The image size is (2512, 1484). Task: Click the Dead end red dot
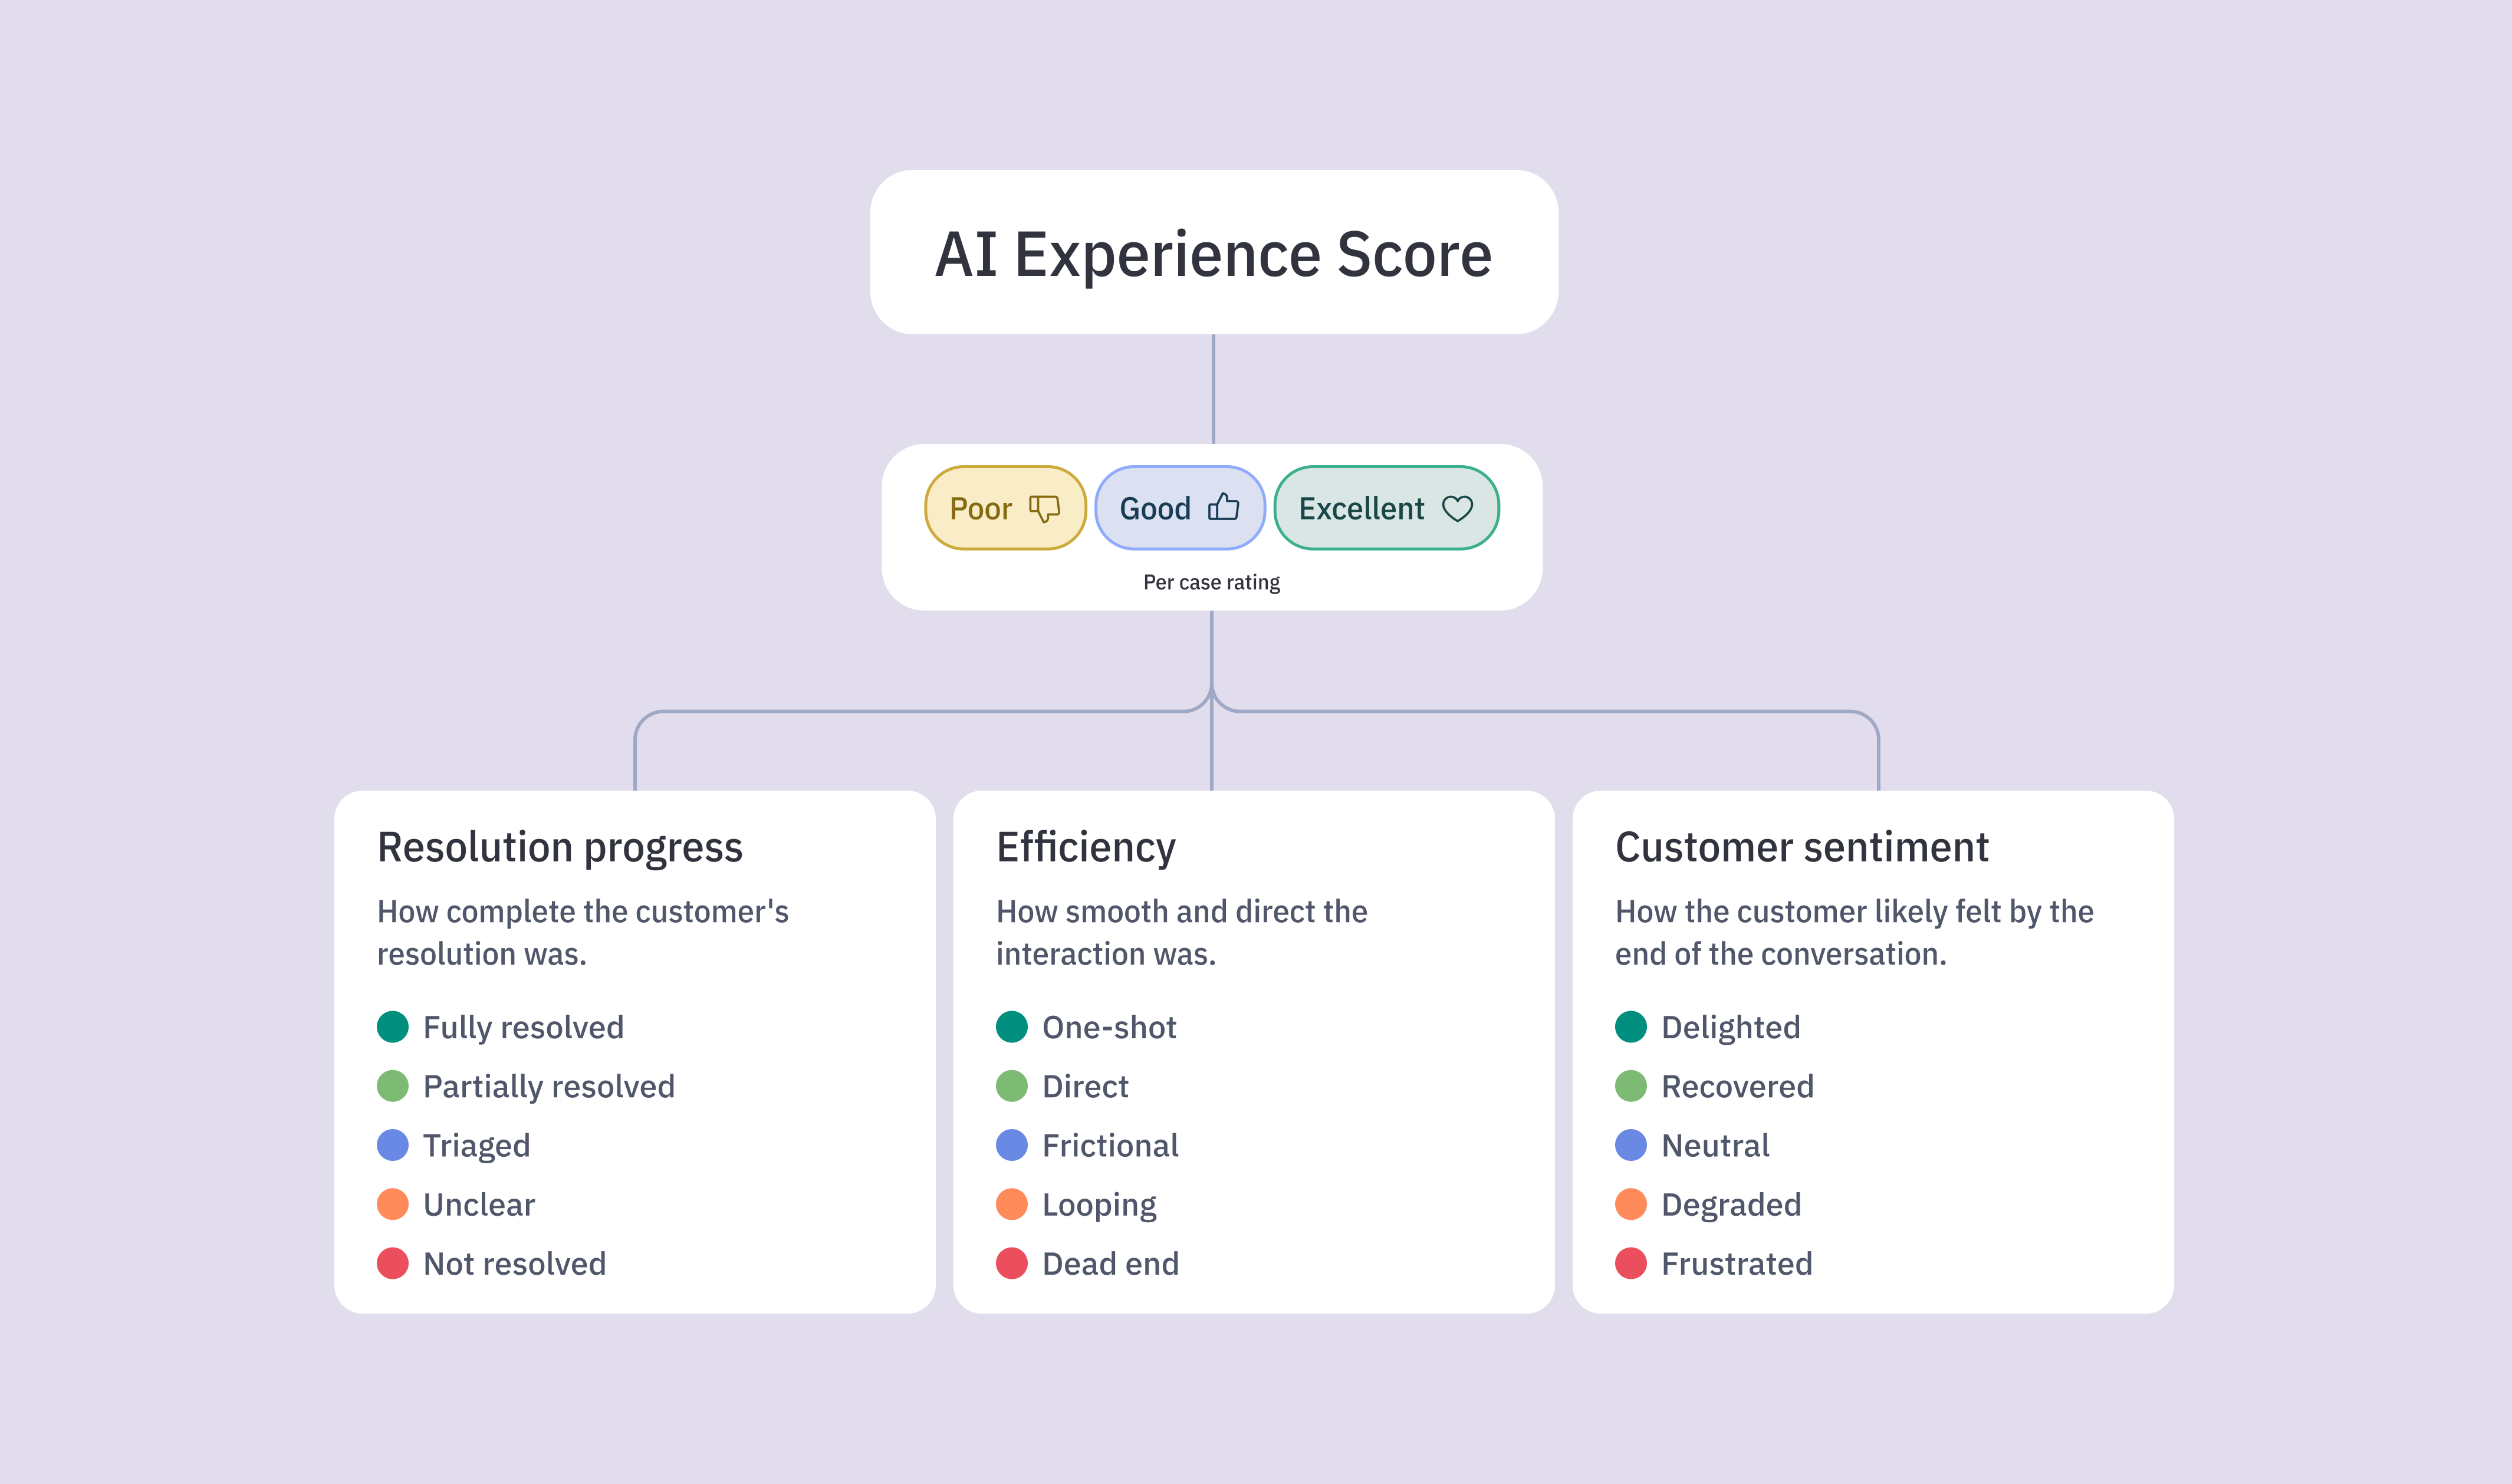pyautogui.click(x=1012, y=1263)
